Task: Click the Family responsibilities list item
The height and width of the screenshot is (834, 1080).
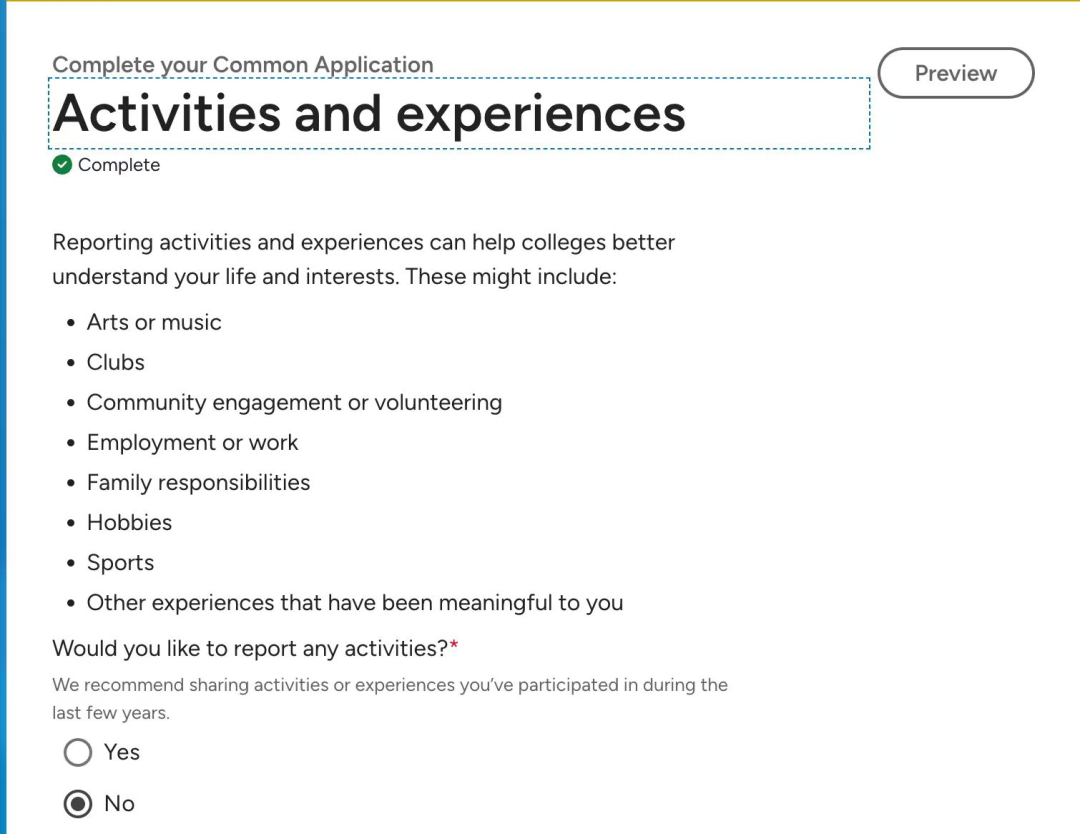Action: (x=198, y=483)
